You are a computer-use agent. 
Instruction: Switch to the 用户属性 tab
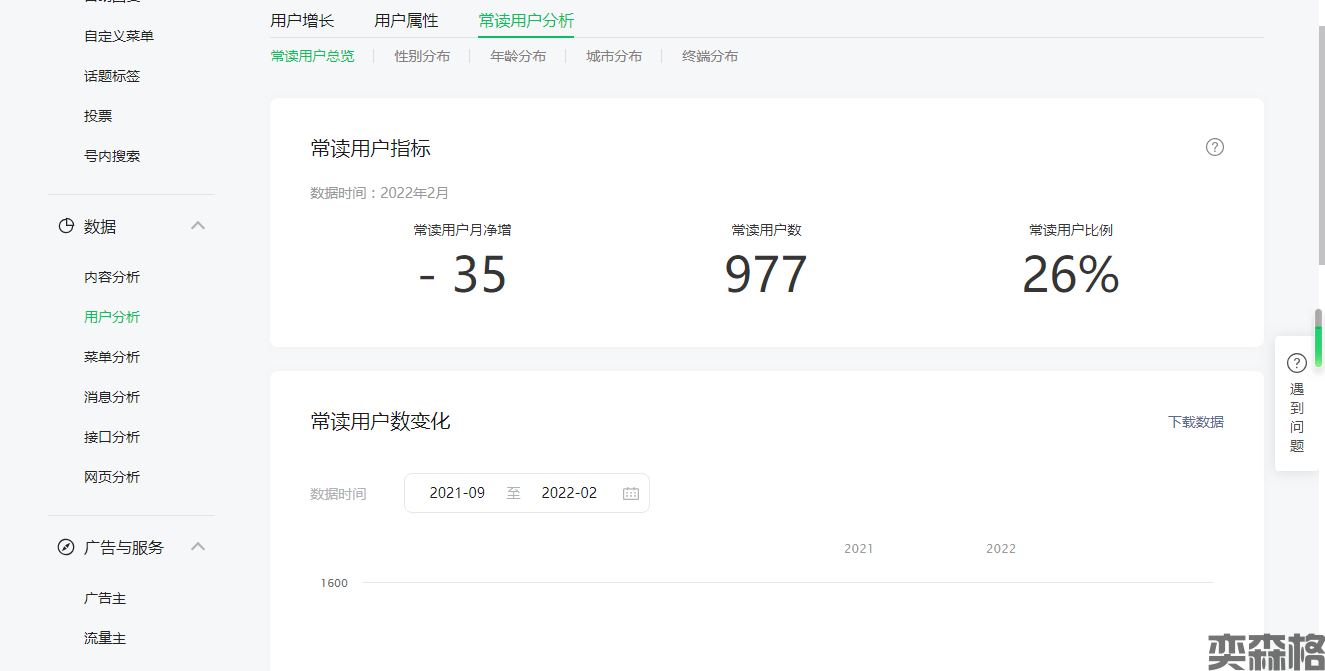pyautogui.click(x=406, y=20)
